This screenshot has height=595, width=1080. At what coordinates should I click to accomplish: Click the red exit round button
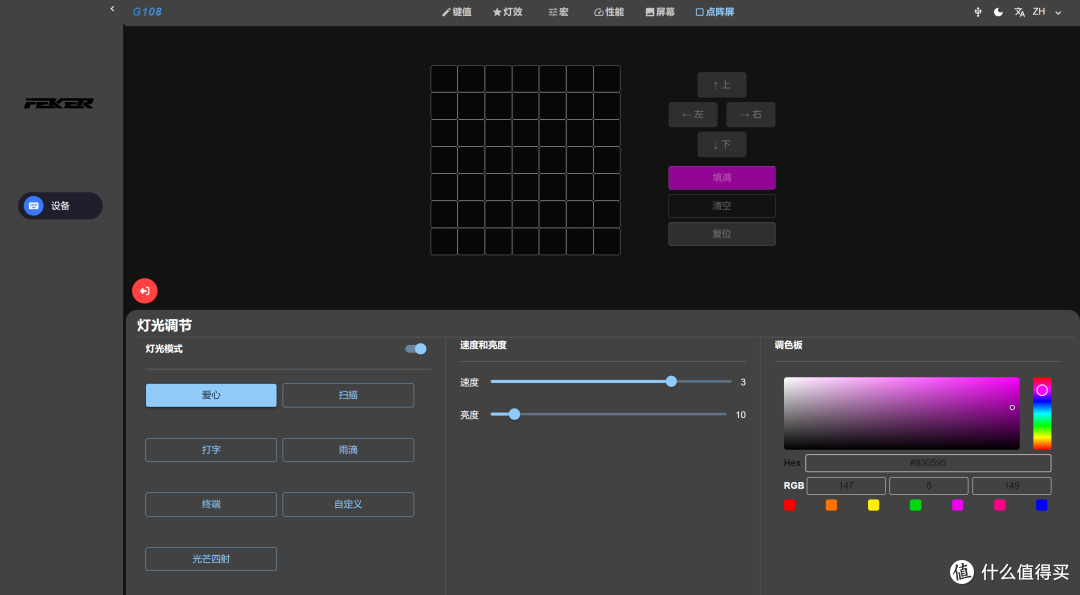coord(145,291)
